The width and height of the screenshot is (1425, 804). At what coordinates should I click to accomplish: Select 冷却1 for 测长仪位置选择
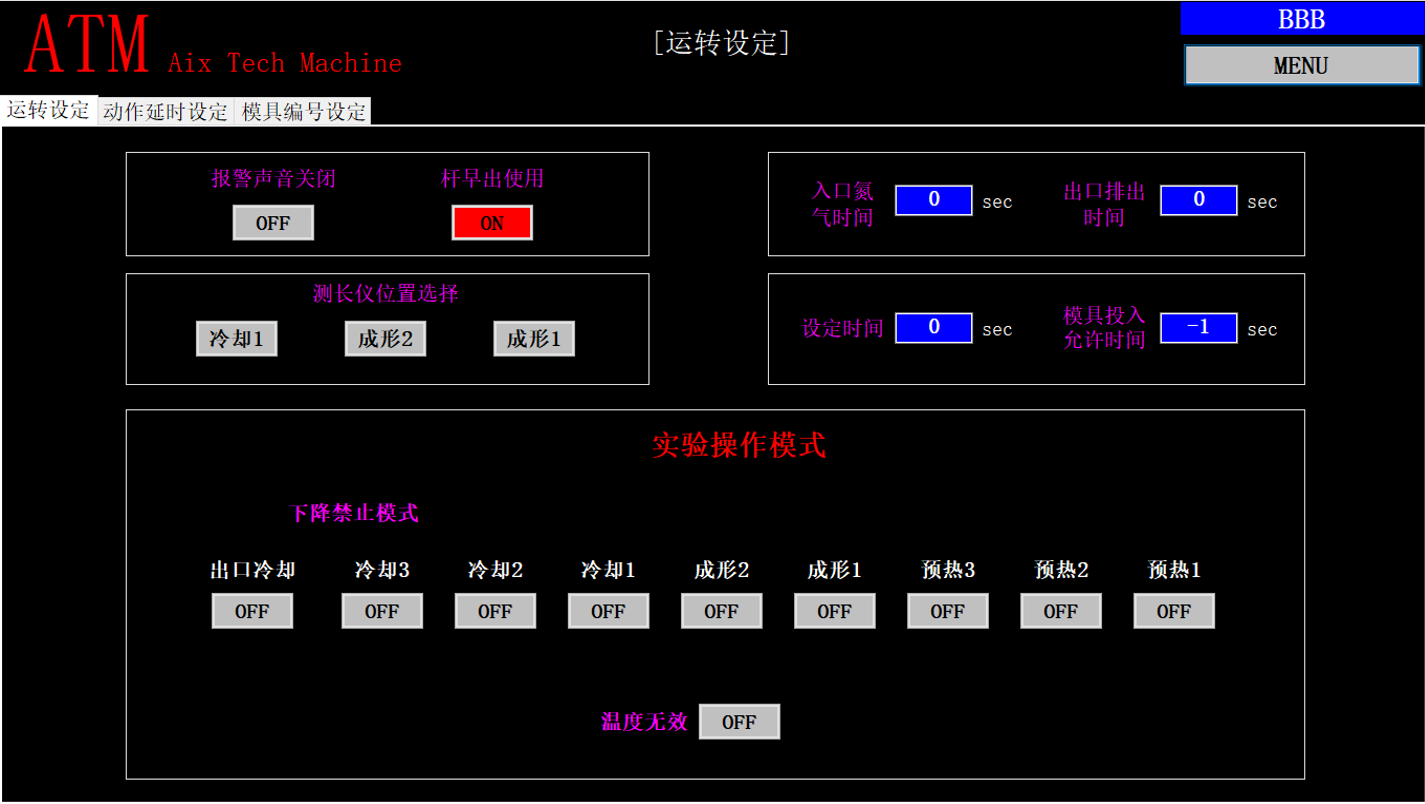(x=236, y=339)
